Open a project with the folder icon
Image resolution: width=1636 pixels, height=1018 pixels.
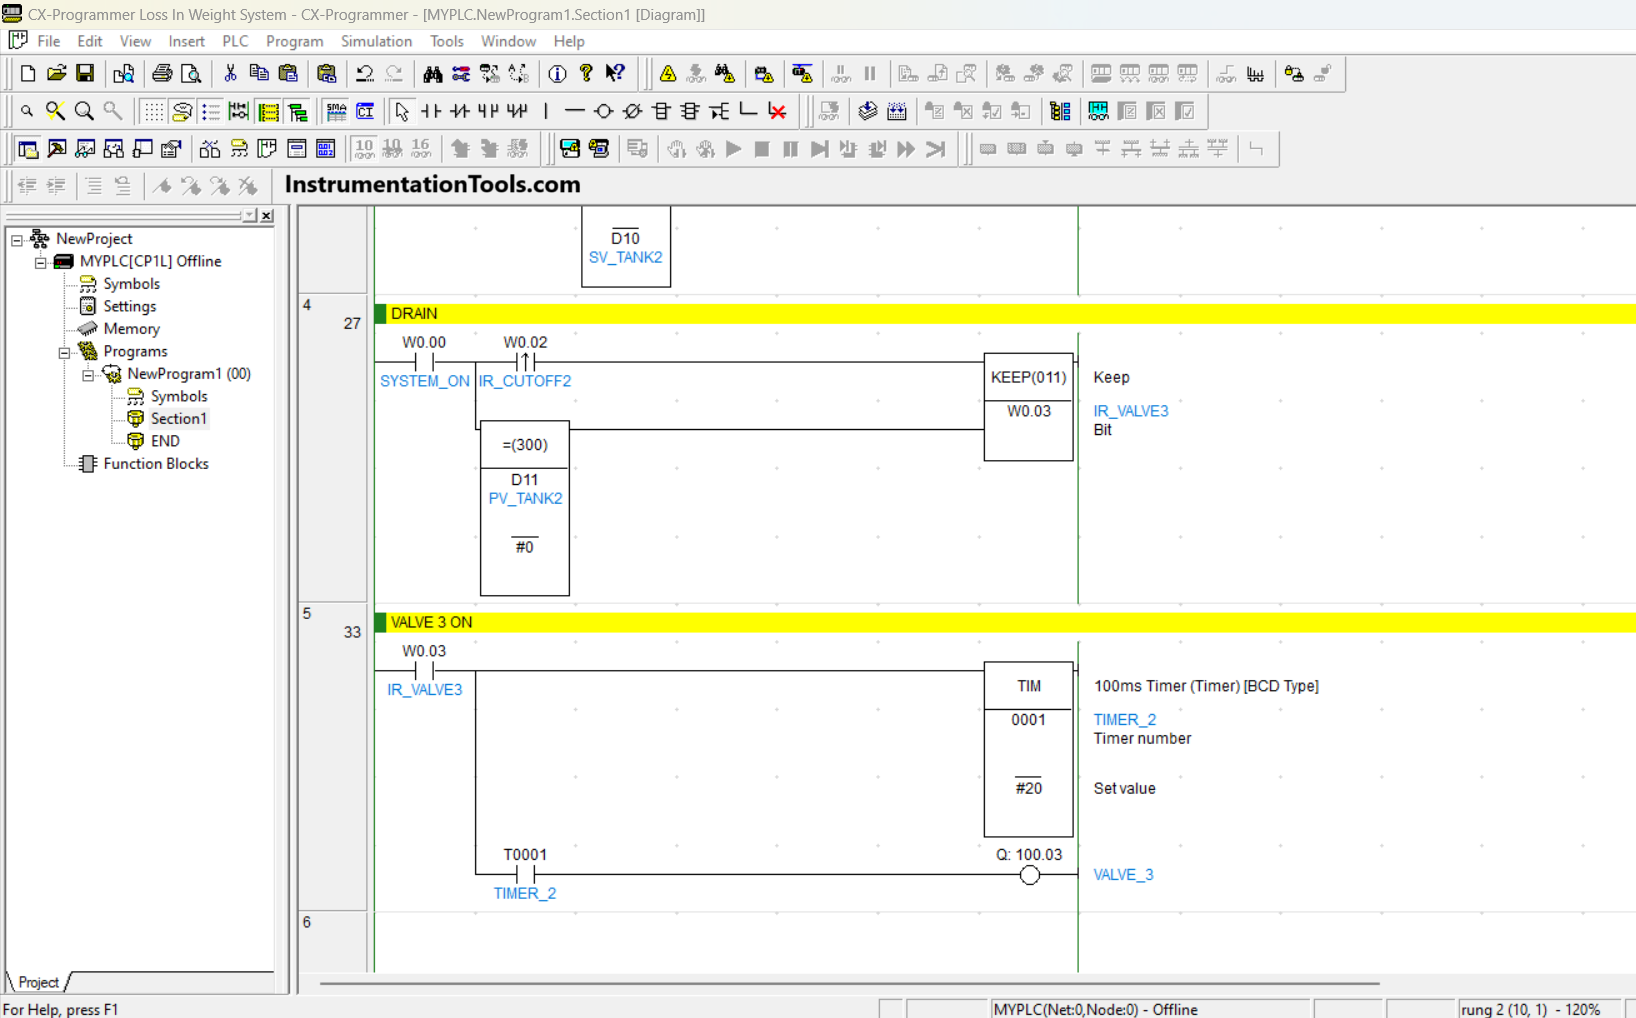coord(57,73)
